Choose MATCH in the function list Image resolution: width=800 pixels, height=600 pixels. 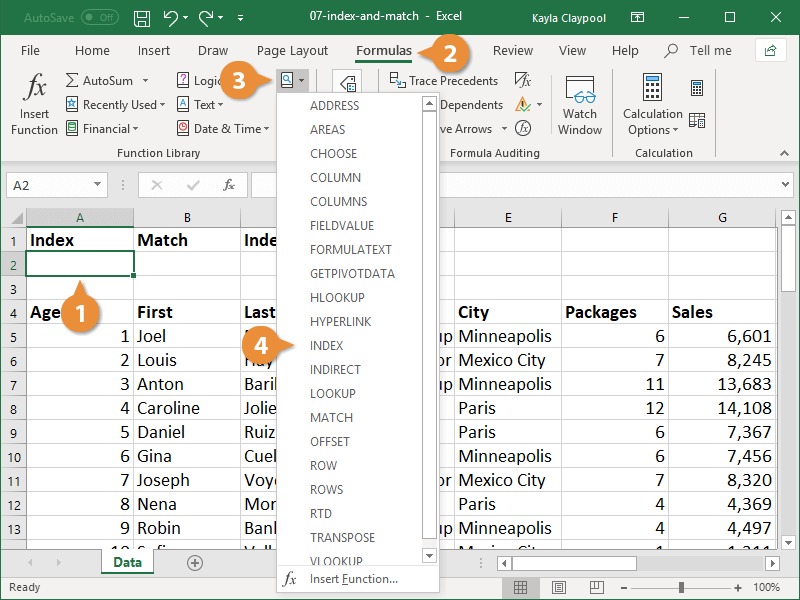tap(331, 417)
